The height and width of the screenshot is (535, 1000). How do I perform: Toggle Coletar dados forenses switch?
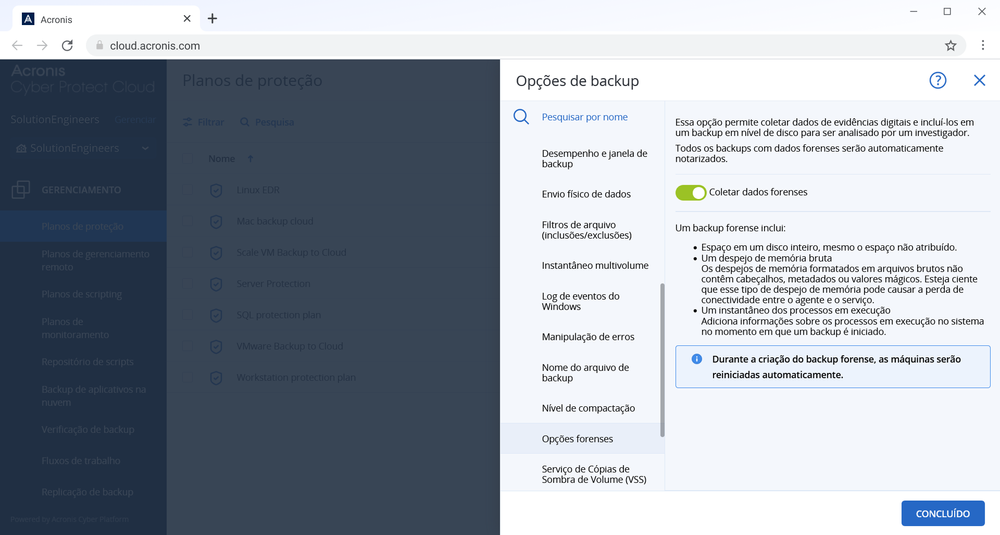click(691, 193)
